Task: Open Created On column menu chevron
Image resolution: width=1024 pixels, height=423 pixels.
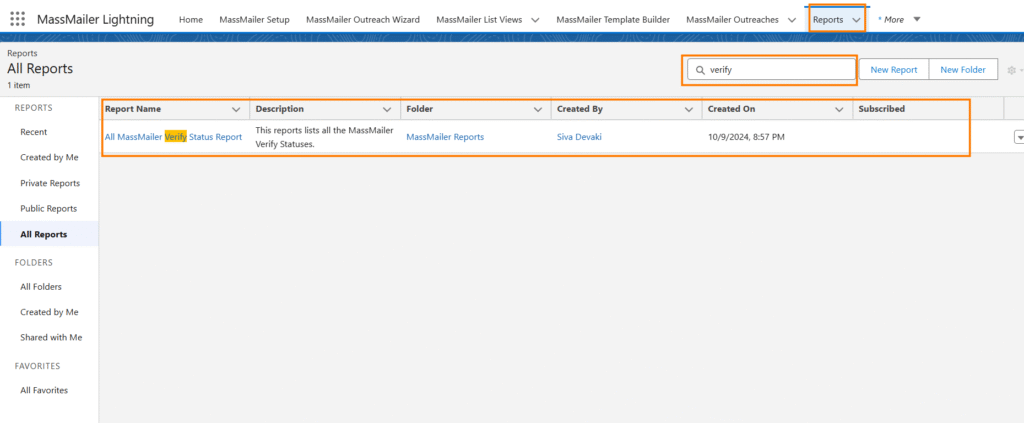Action: 838,109
